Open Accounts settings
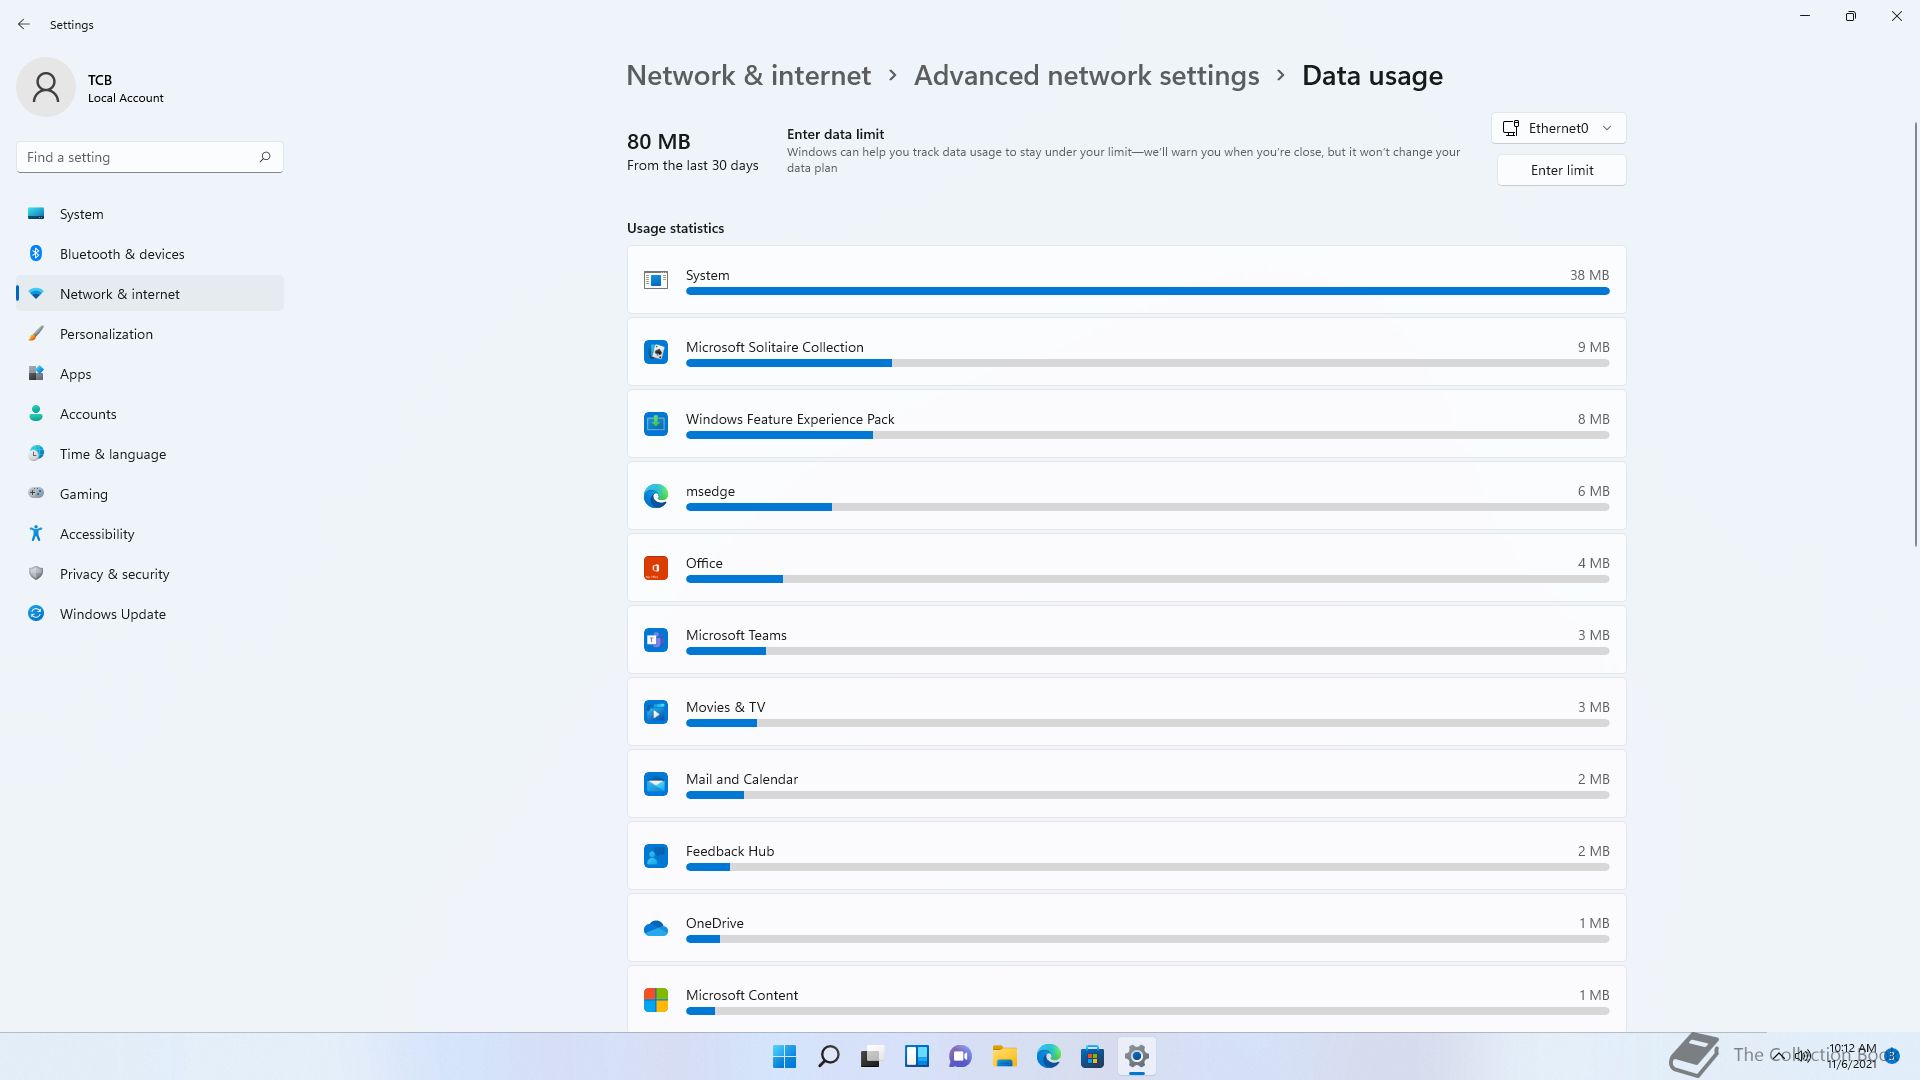Viewport: 1920px width, 1080px height. [150, 414]
